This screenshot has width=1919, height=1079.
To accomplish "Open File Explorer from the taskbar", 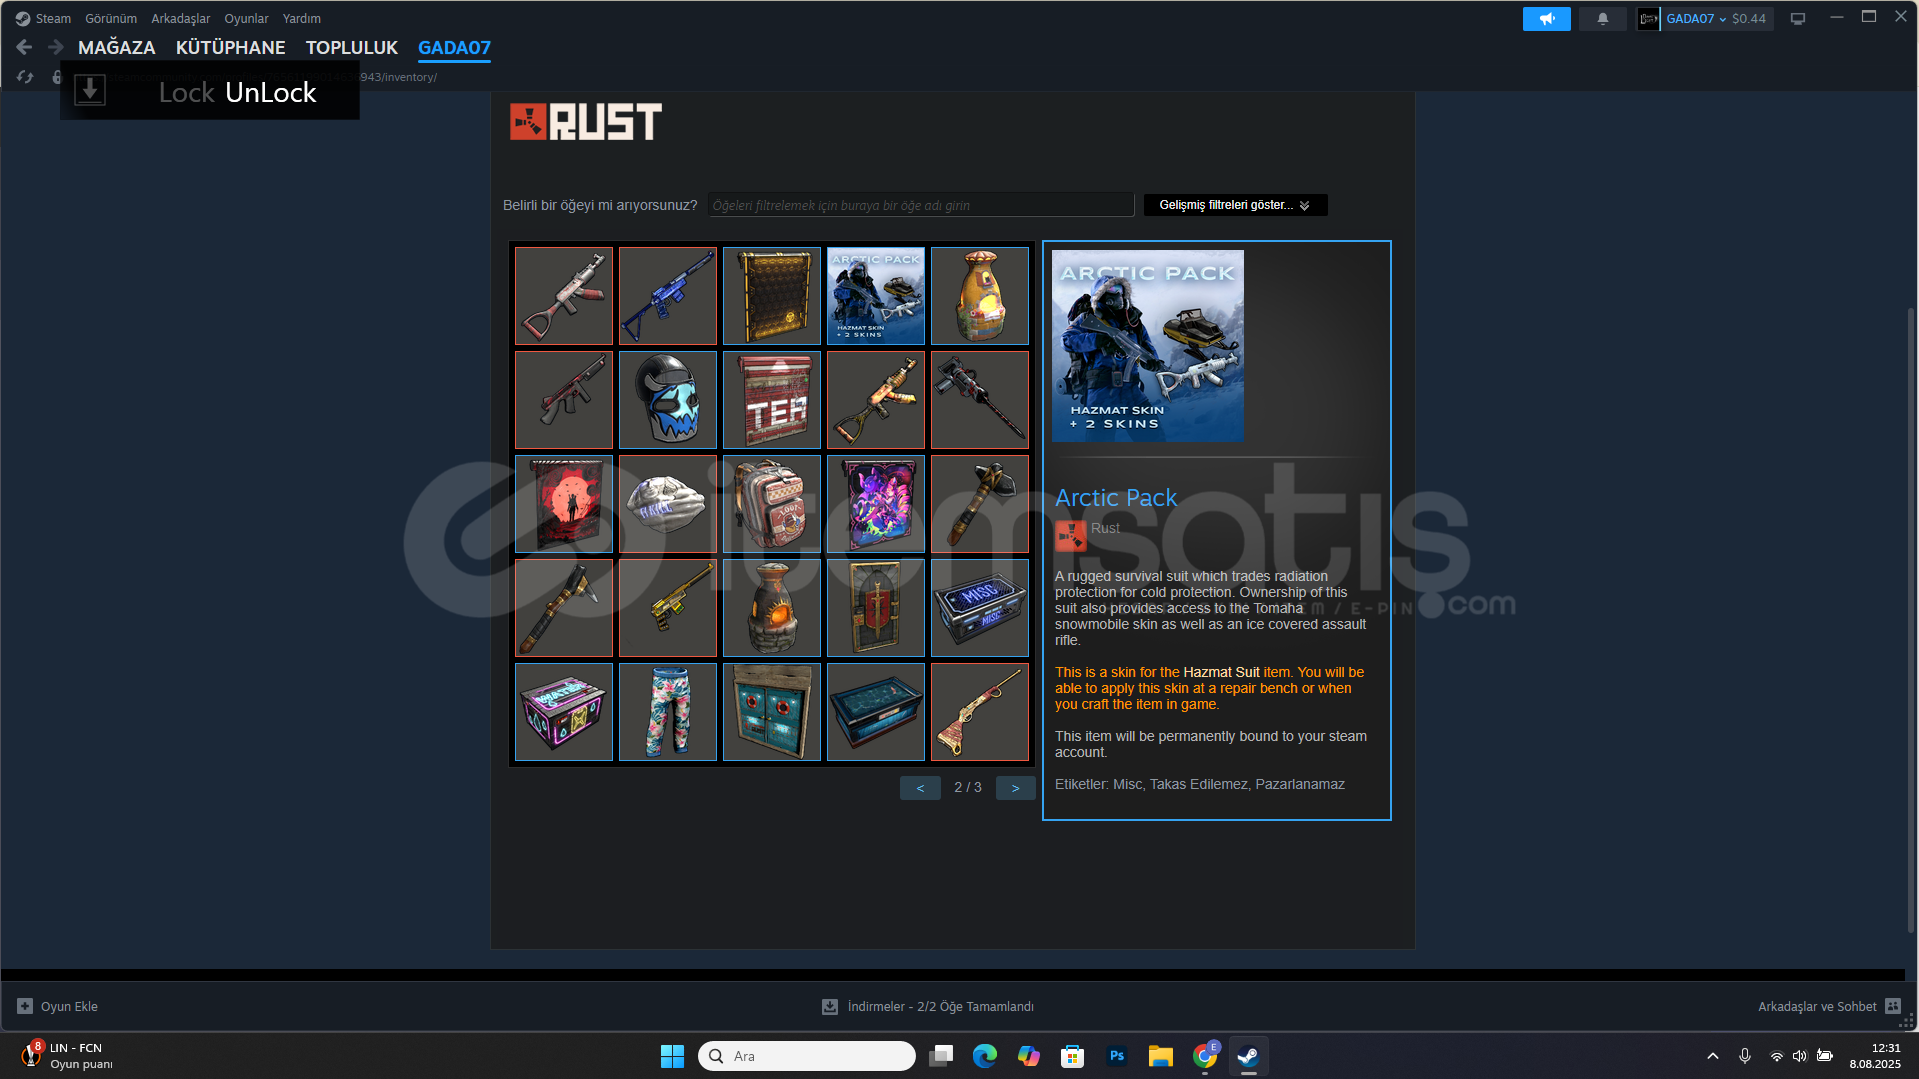I will click(x=1161, y=1056).
